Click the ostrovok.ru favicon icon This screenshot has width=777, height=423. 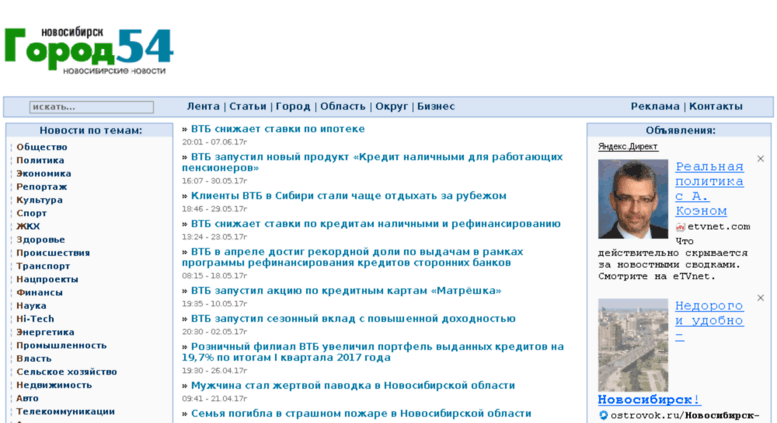click(x=603, y=415)
